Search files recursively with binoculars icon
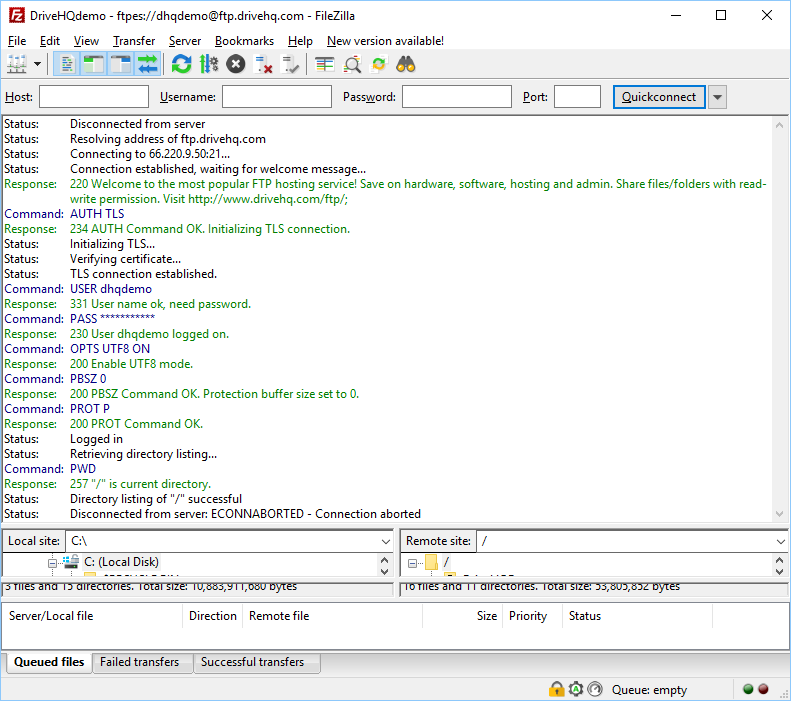Screen dimensions: 791x701 [x=406, y=64]
